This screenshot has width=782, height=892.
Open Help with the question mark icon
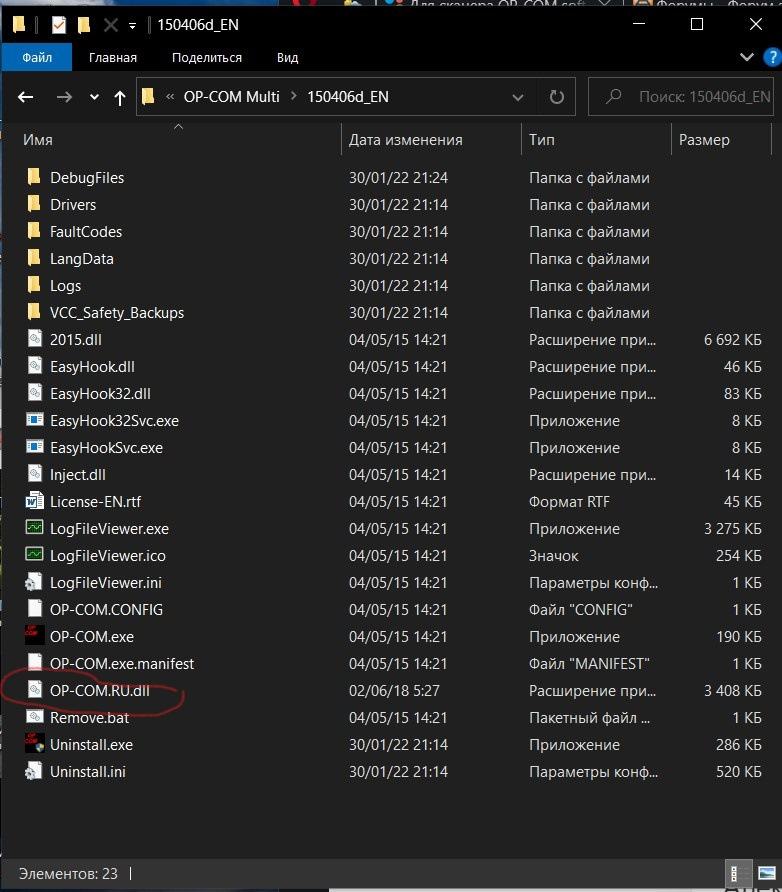768,57
